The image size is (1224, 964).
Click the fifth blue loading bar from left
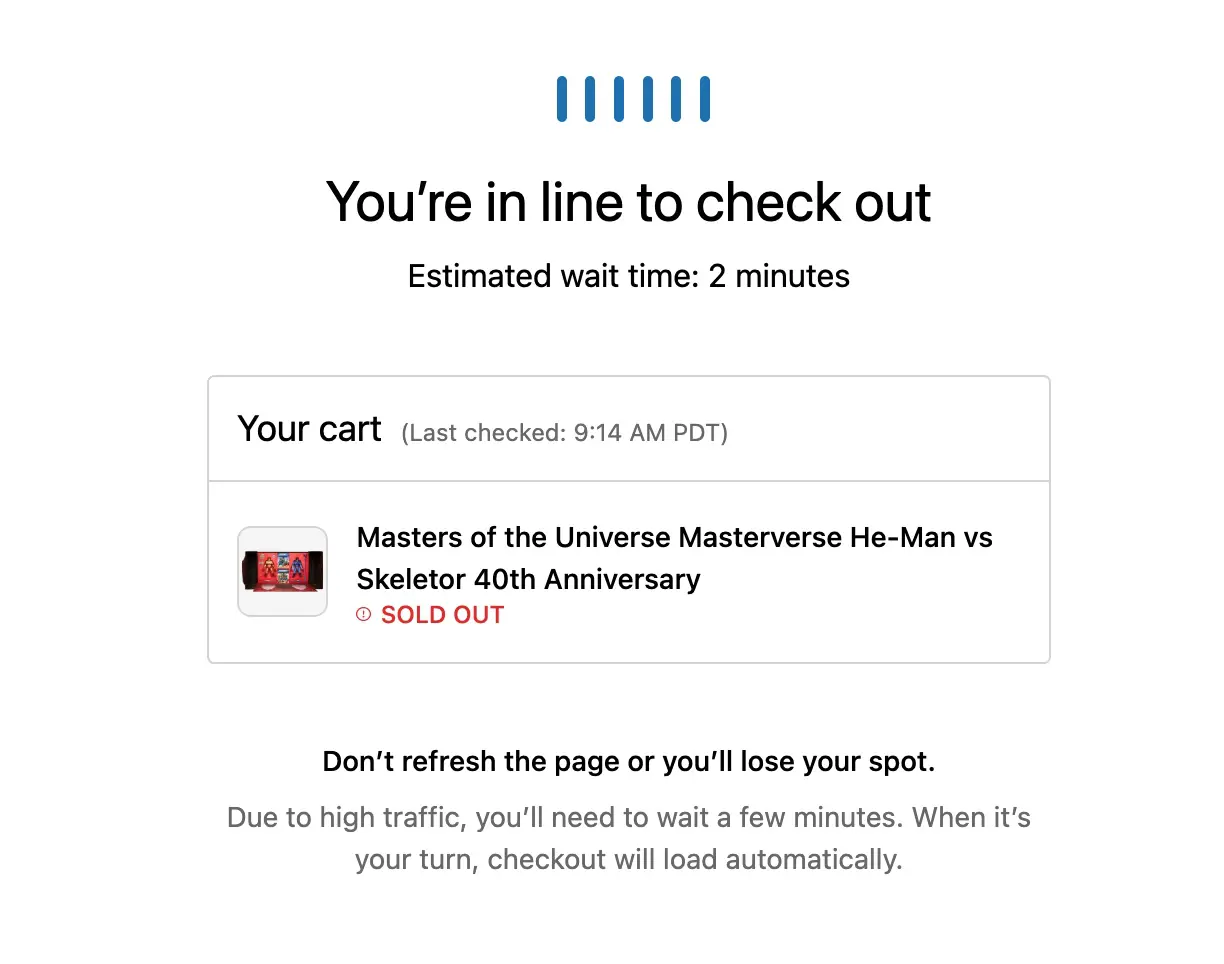click(x=676, y=99)
